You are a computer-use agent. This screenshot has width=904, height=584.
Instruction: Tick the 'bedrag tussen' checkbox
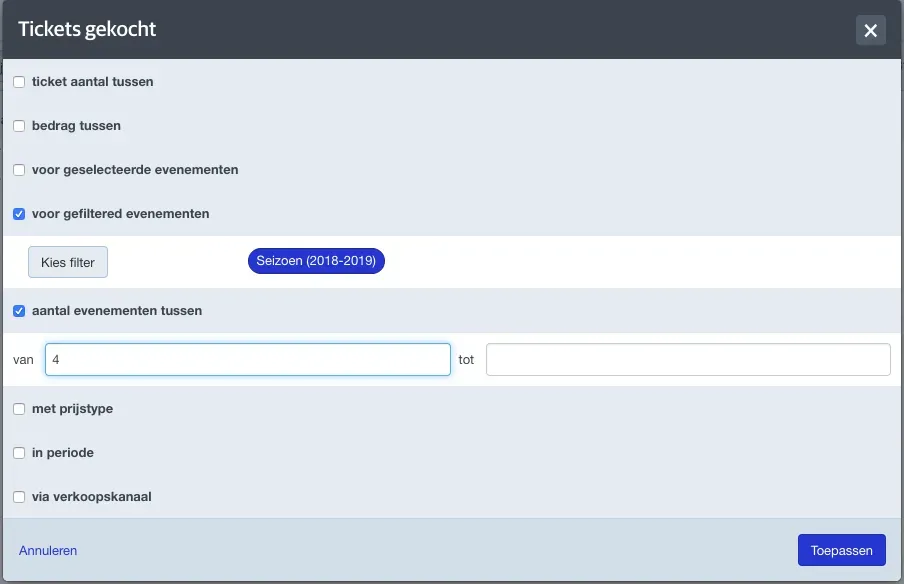point(19,126)
